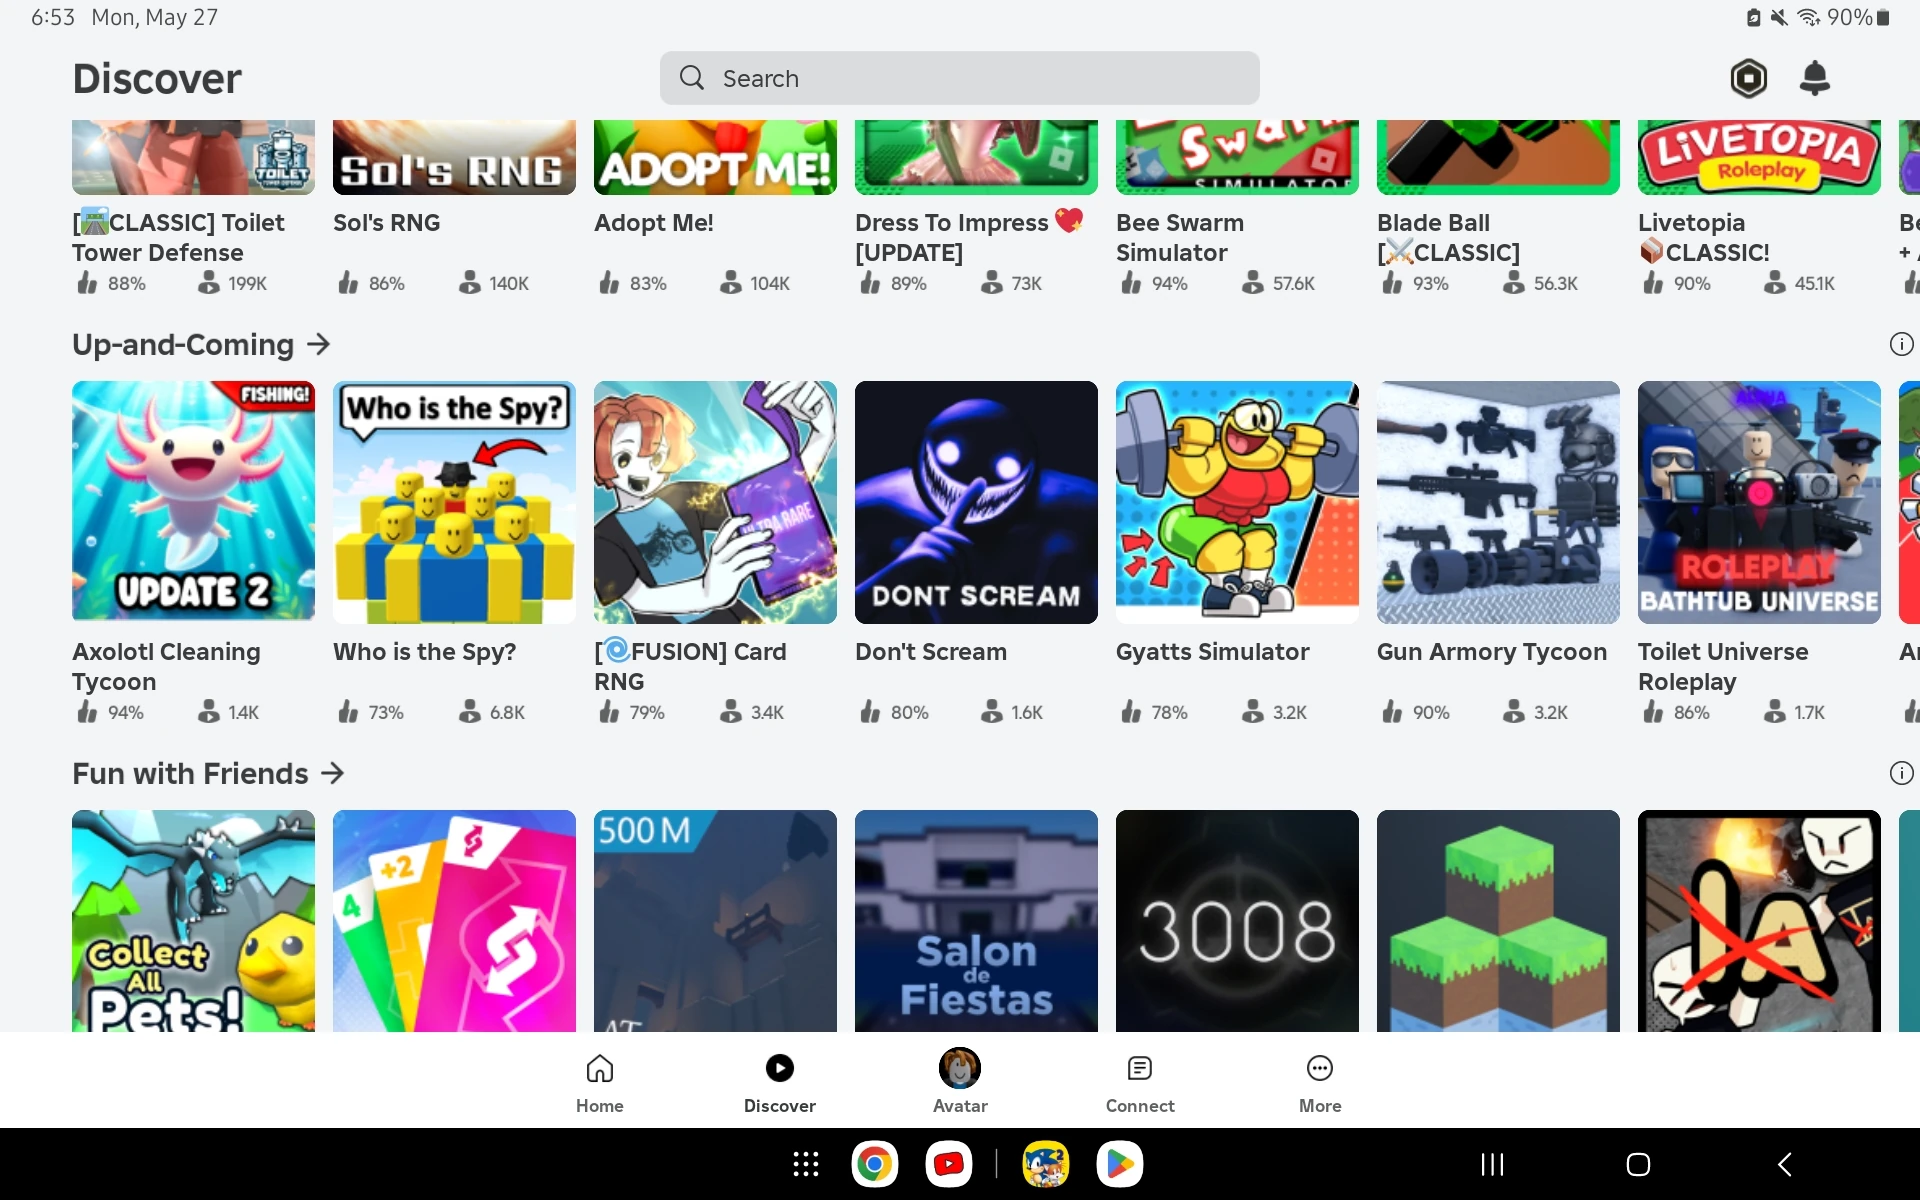Image resolution: width=1920 pixels, height=1200 pixels.
Task: Open the Gyatts Simulator title link
Action: pyautogui.click(x=1212, y=652)
